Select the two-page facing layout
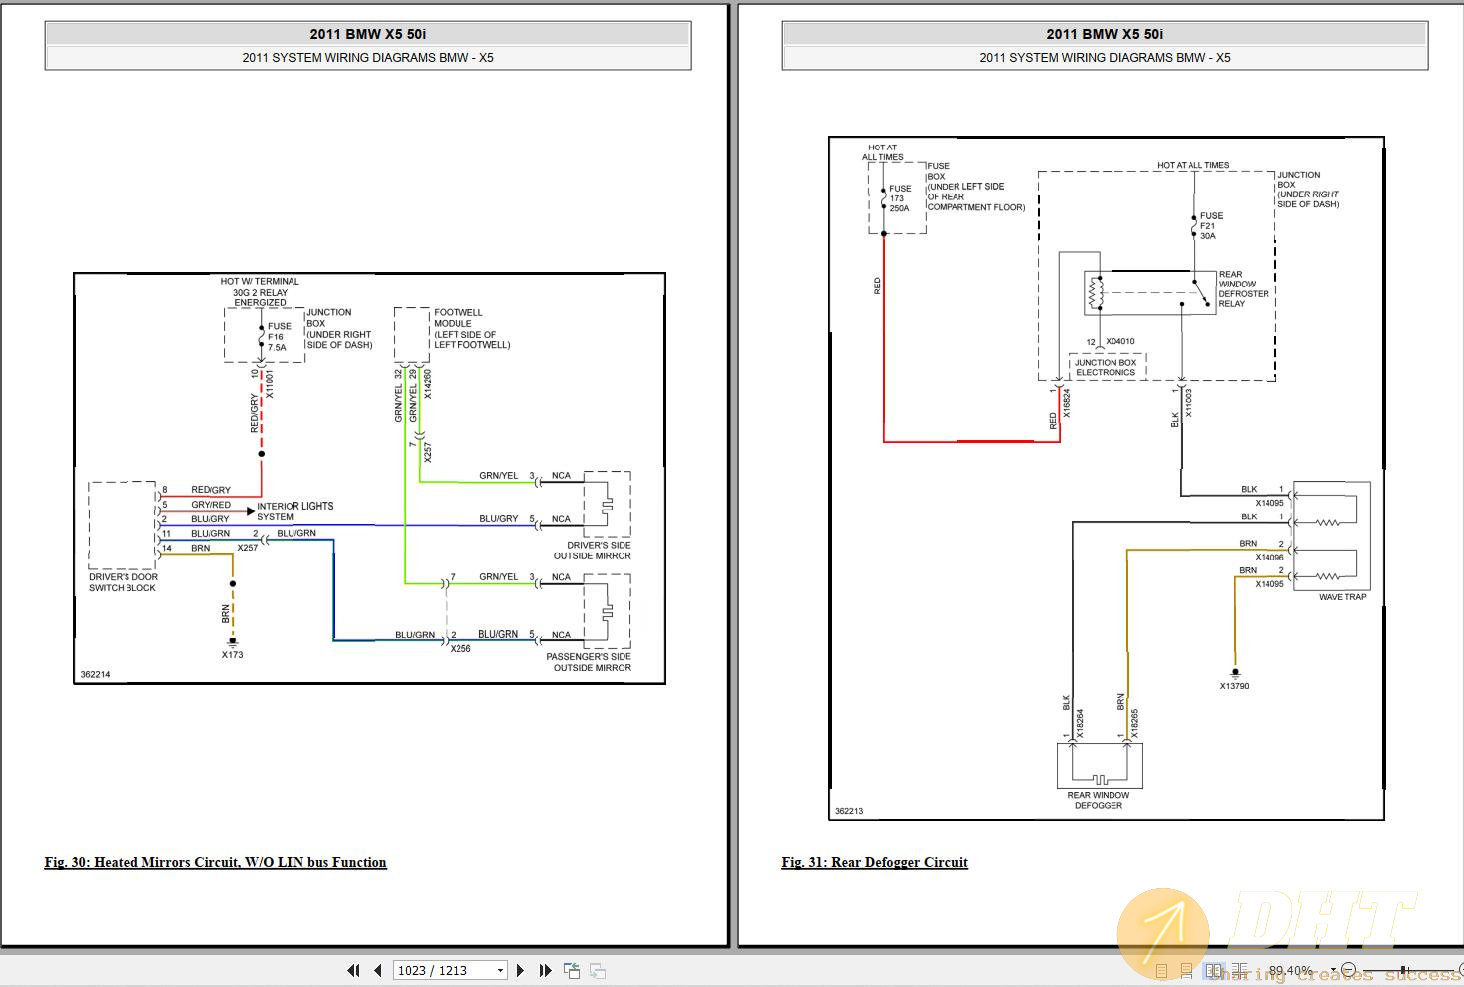The width and height of the screenshot is (1464, 987). [x=1214, y=970]
